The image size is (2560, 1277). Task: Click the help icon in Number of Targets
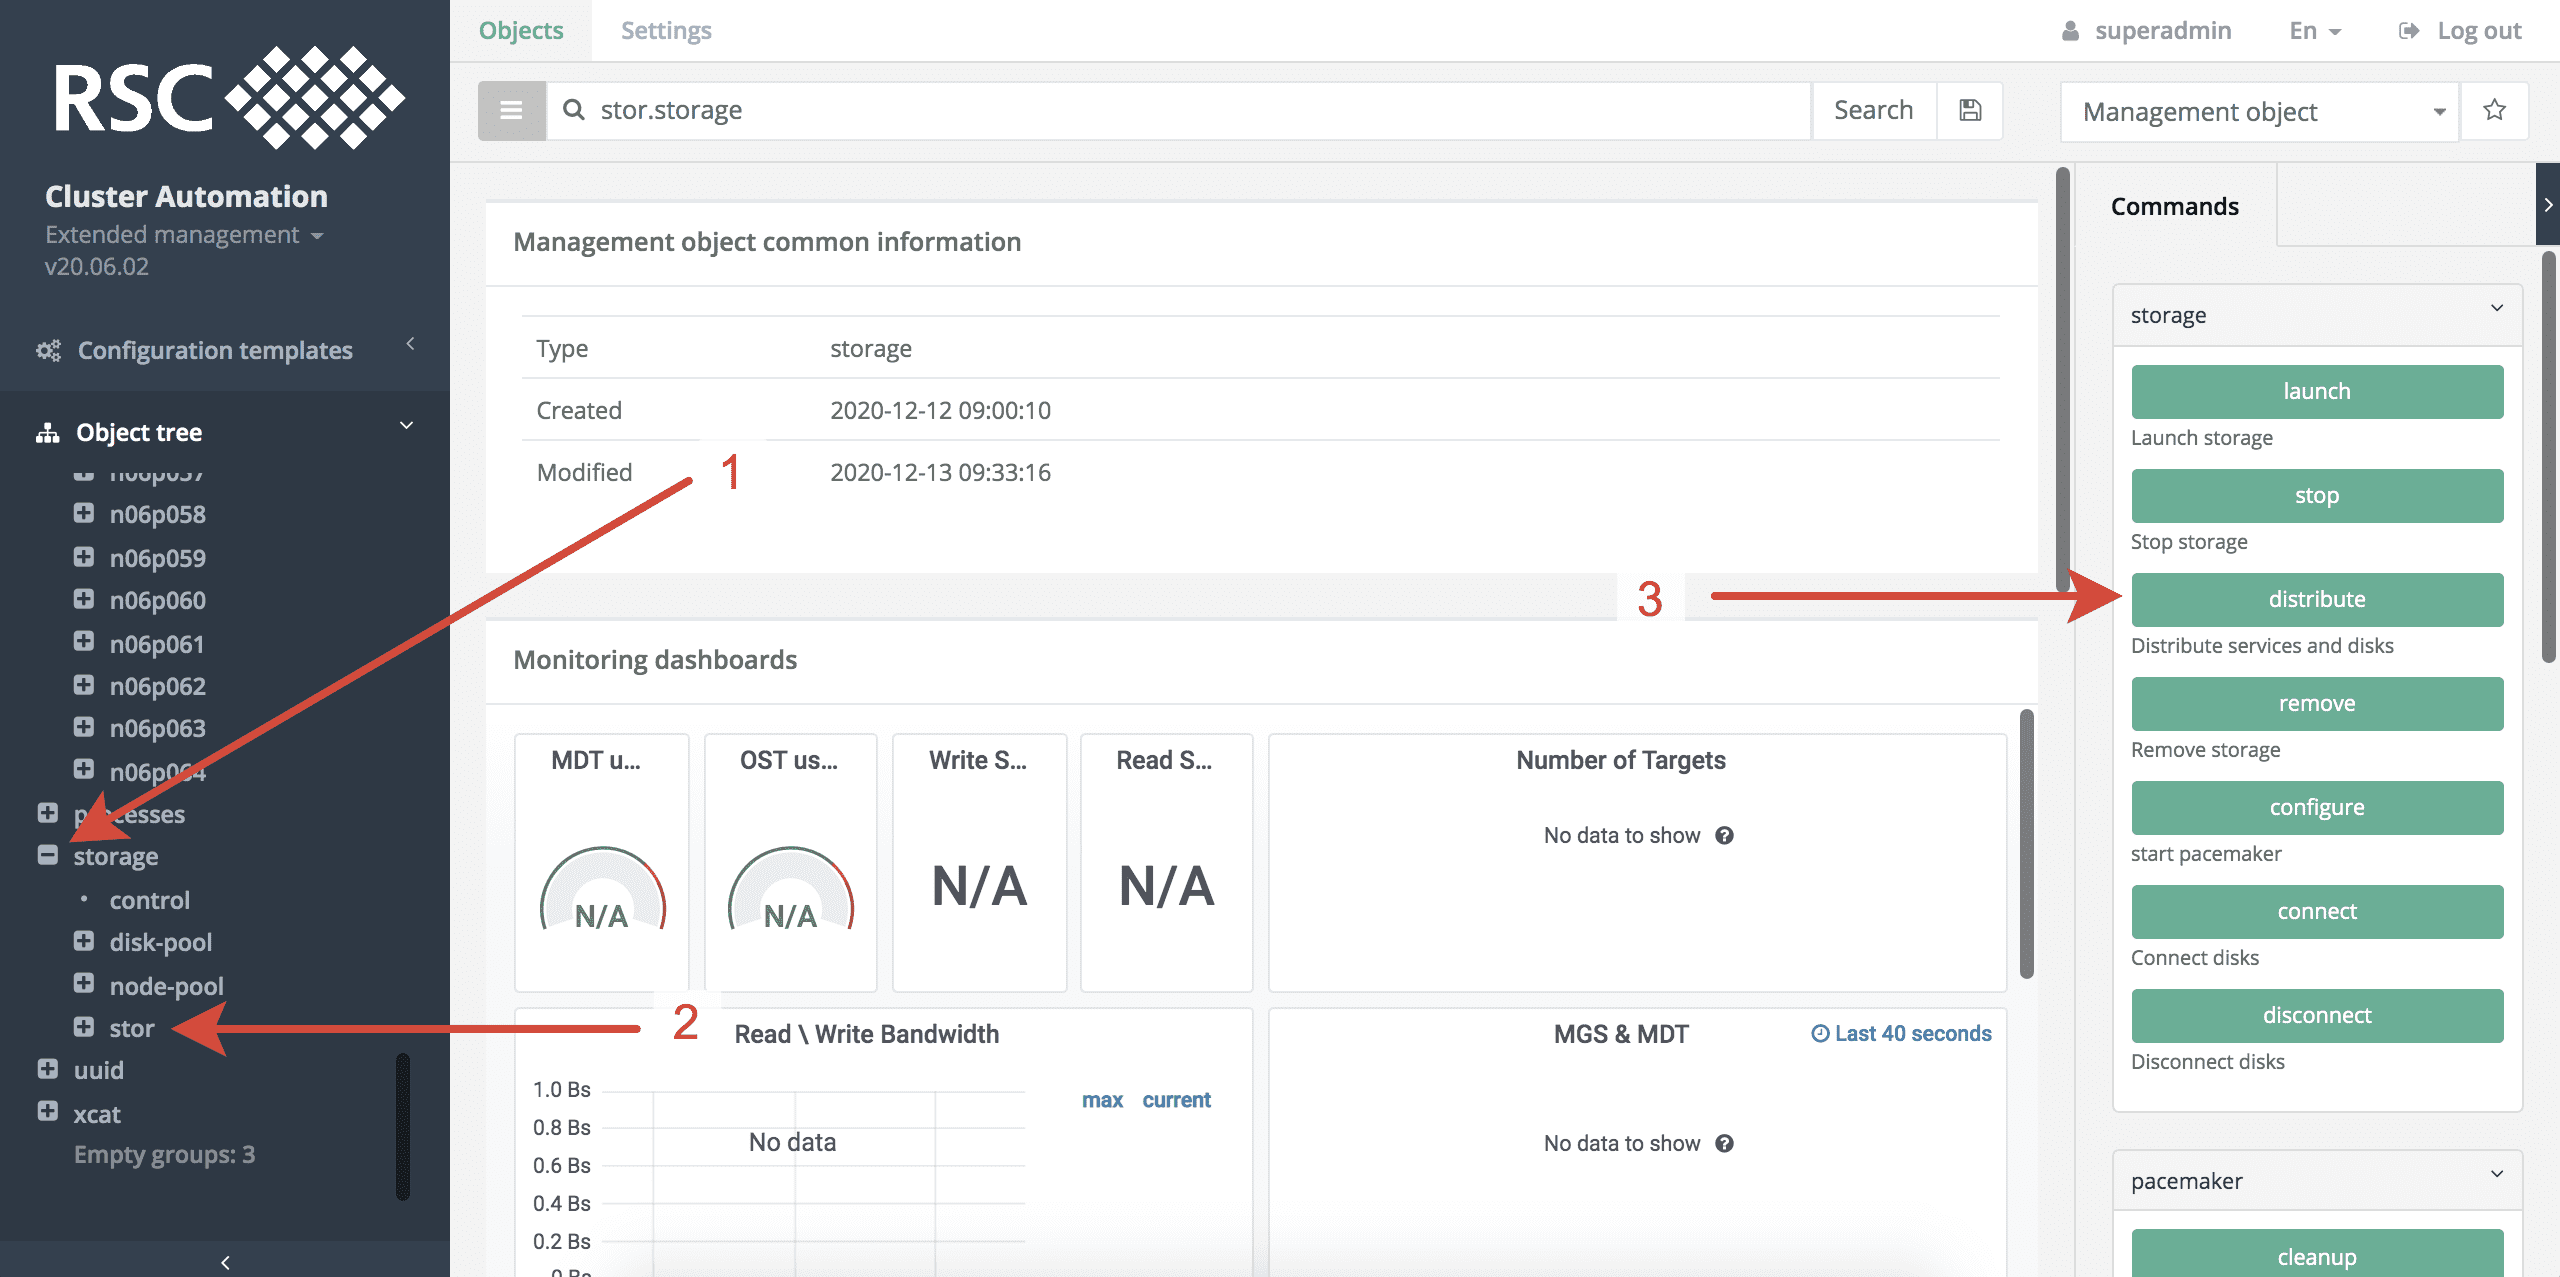pos(1724,835)
